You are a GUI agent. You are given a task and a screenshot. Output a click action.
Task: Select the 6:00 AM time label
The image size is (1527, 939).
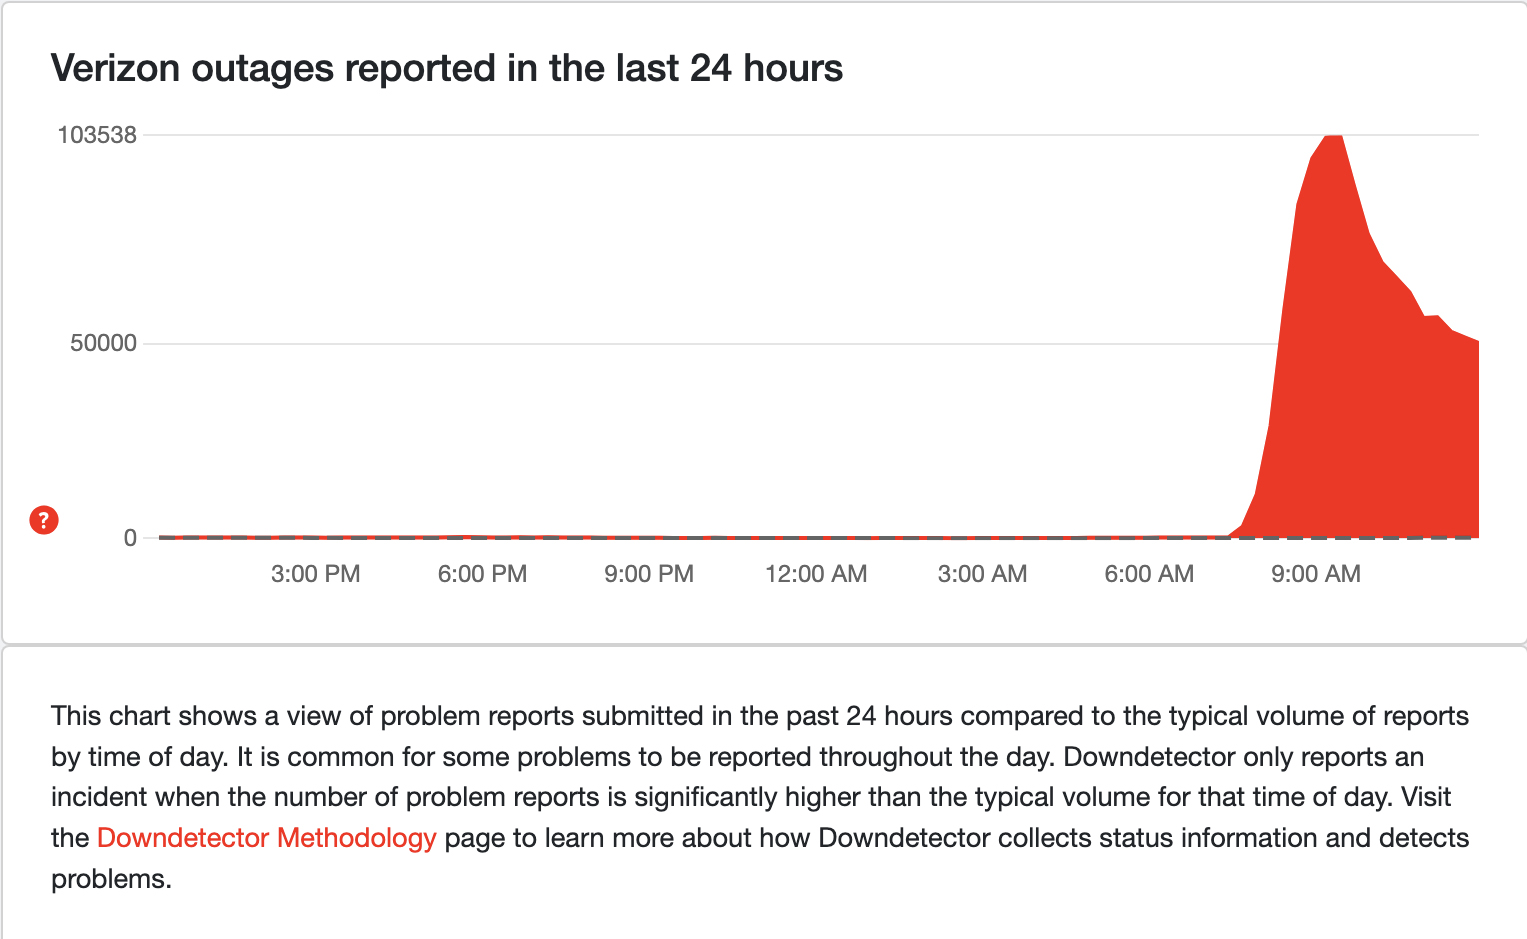click(1149, 574)
